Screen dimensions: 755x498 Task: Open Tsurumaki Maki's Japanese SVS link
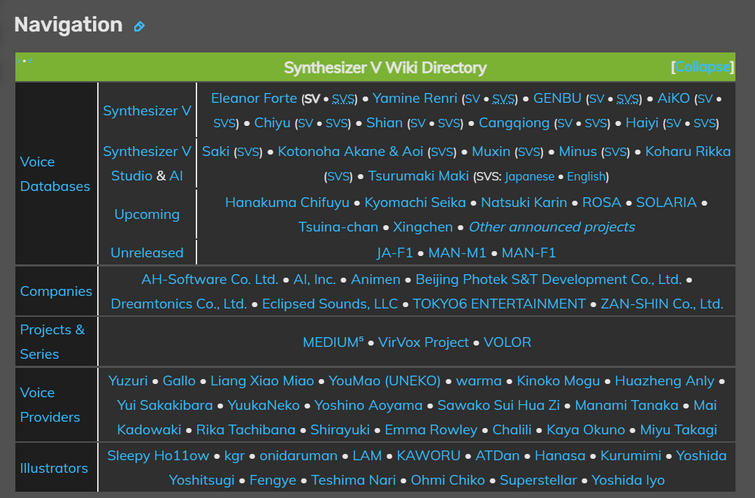click(530, 177)
